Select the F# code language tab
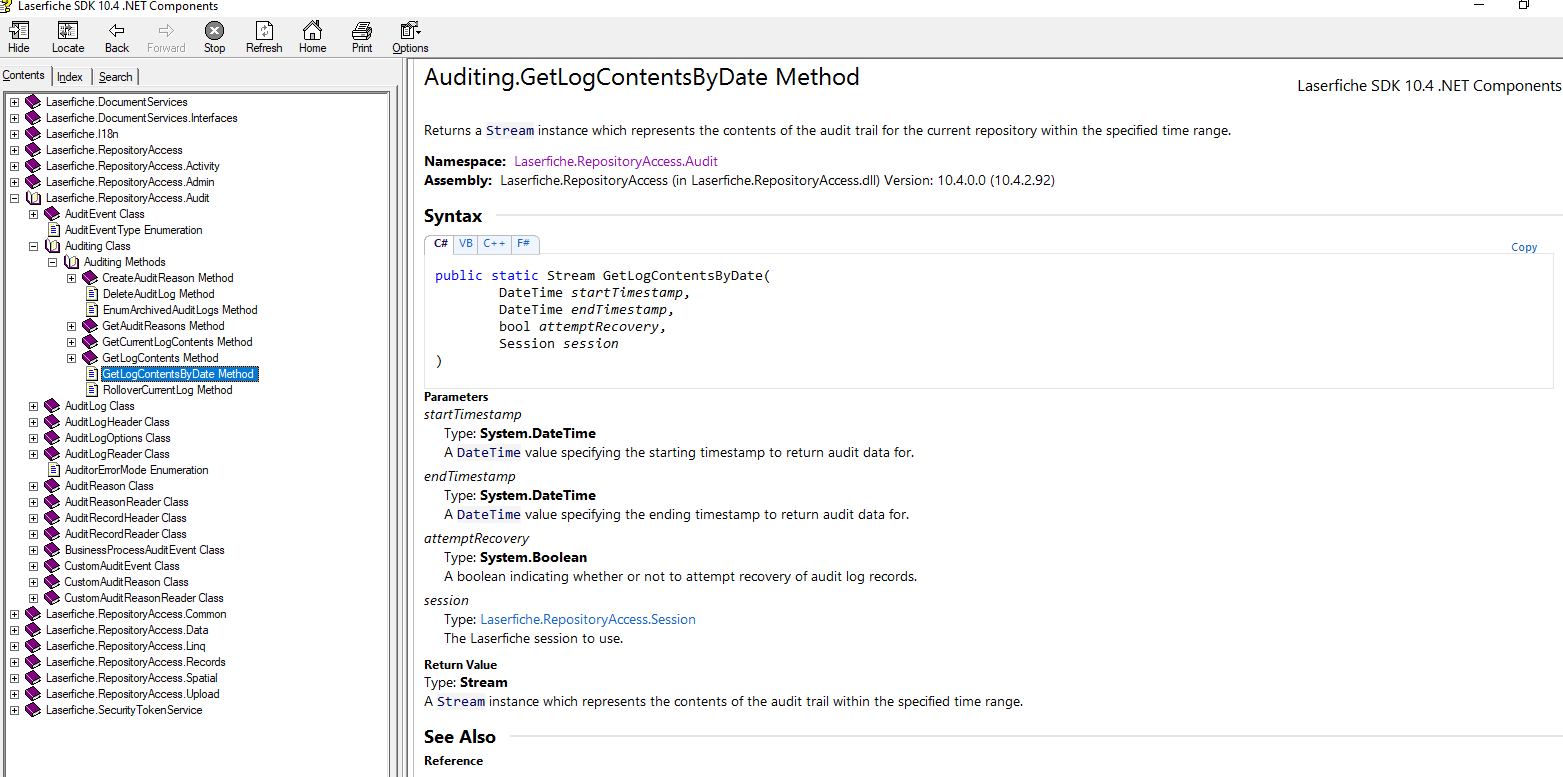 523,244
